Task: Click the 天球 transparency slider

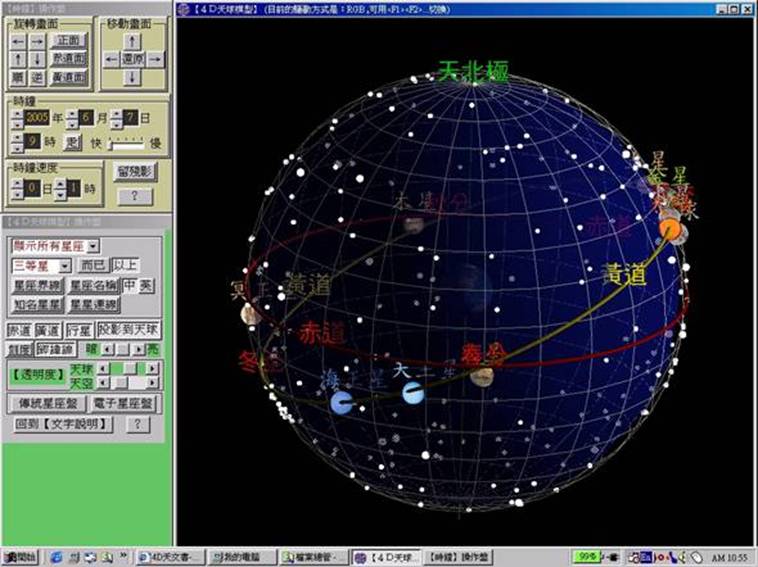Action: pyautogui.click(x=128, y=369)
